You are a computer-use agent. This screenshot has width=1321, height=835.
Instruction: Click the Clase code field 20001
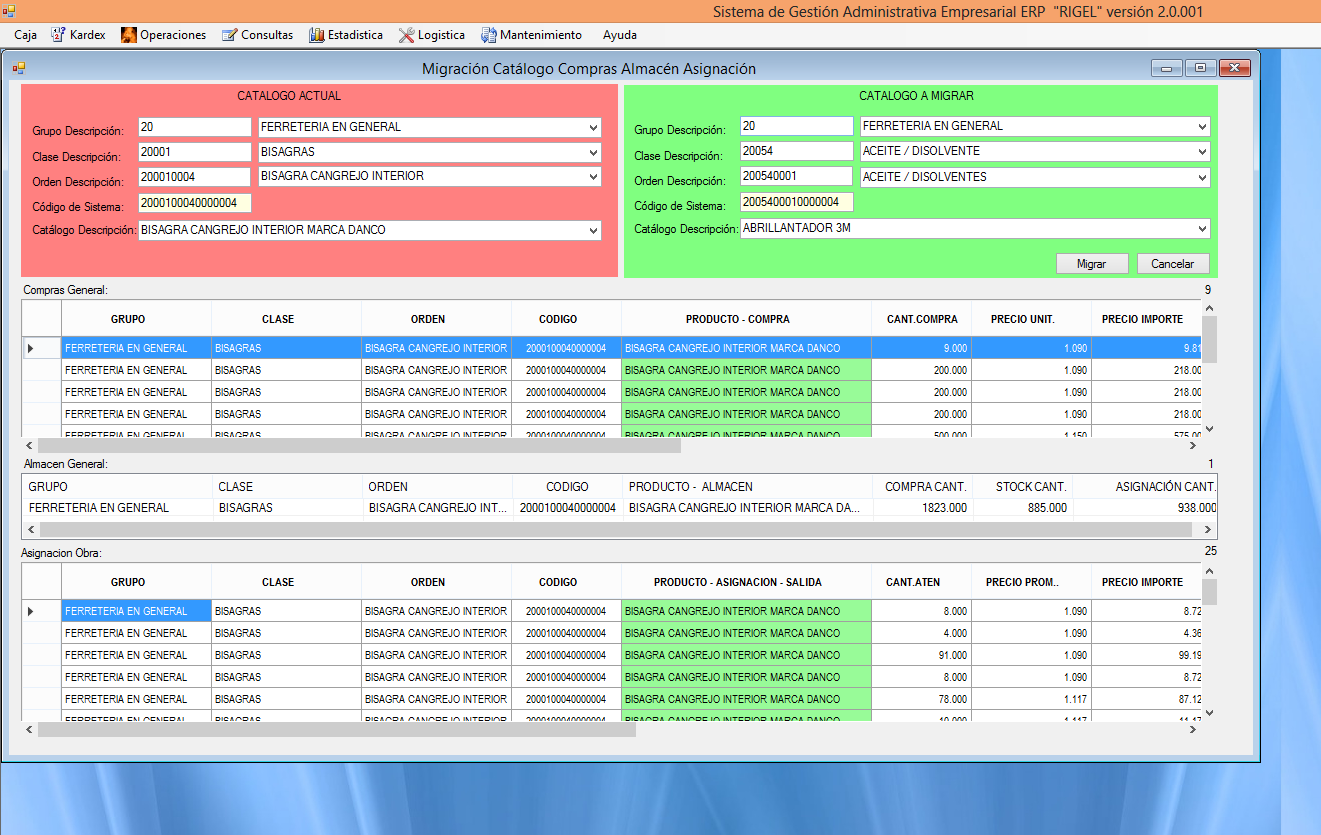(195, 152)
